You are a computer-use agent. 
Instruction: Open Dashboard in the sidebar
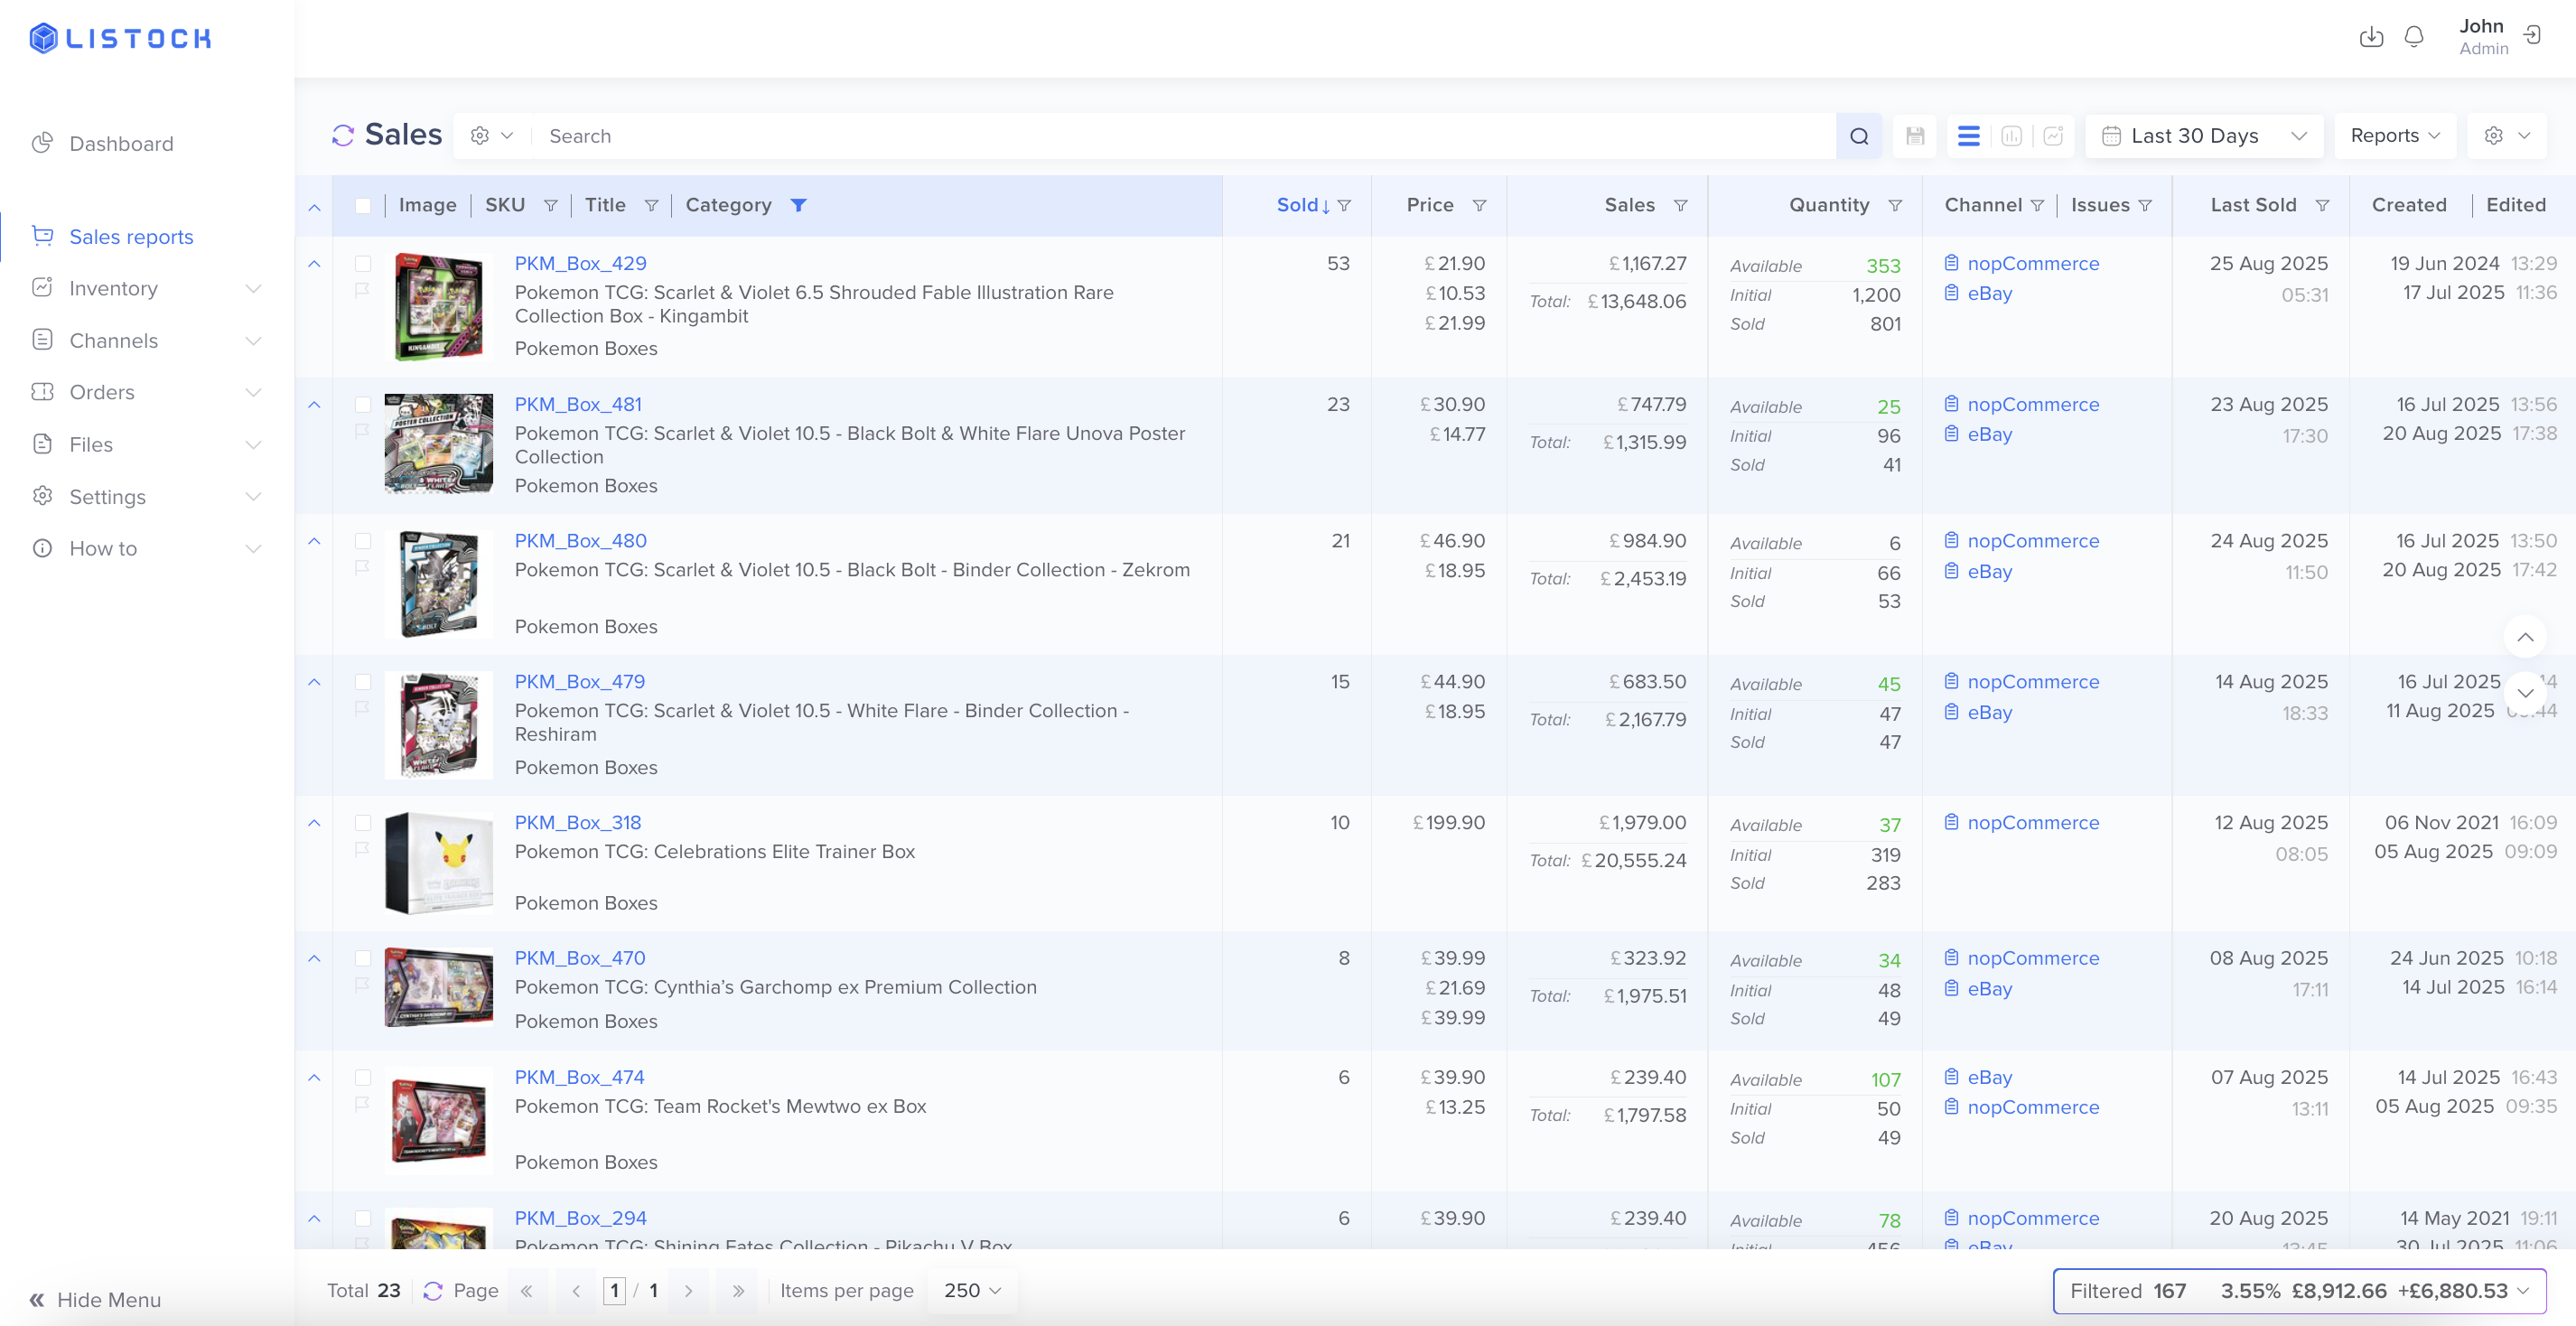click(121, 144)
